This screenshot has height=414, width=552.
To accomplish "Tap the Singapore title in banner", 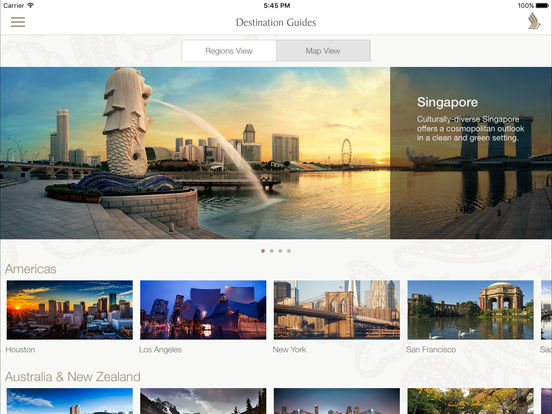I will (447, 102).
